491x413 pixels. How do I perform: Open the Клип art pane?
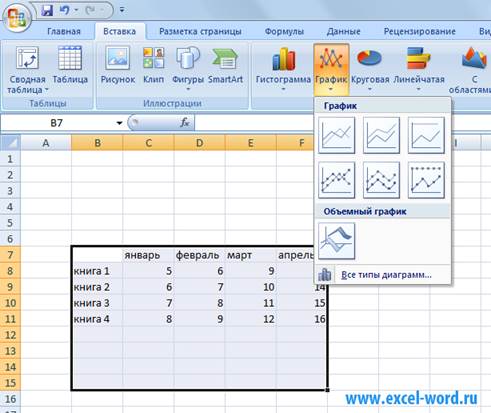pyautogui.click(x=153, y=65)
